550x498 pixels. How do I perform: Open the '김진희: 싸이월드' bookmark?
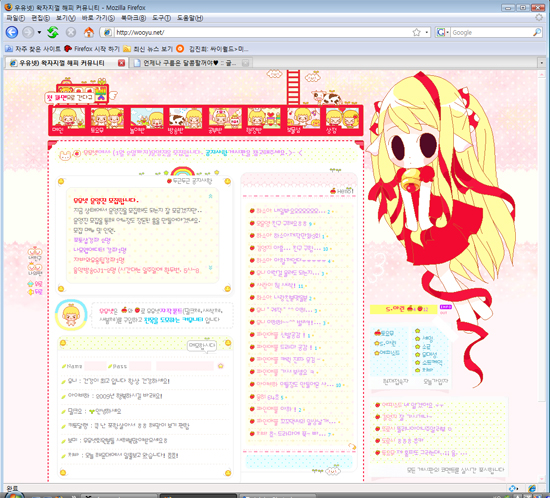pyautogui.click(x=212, y=49)
